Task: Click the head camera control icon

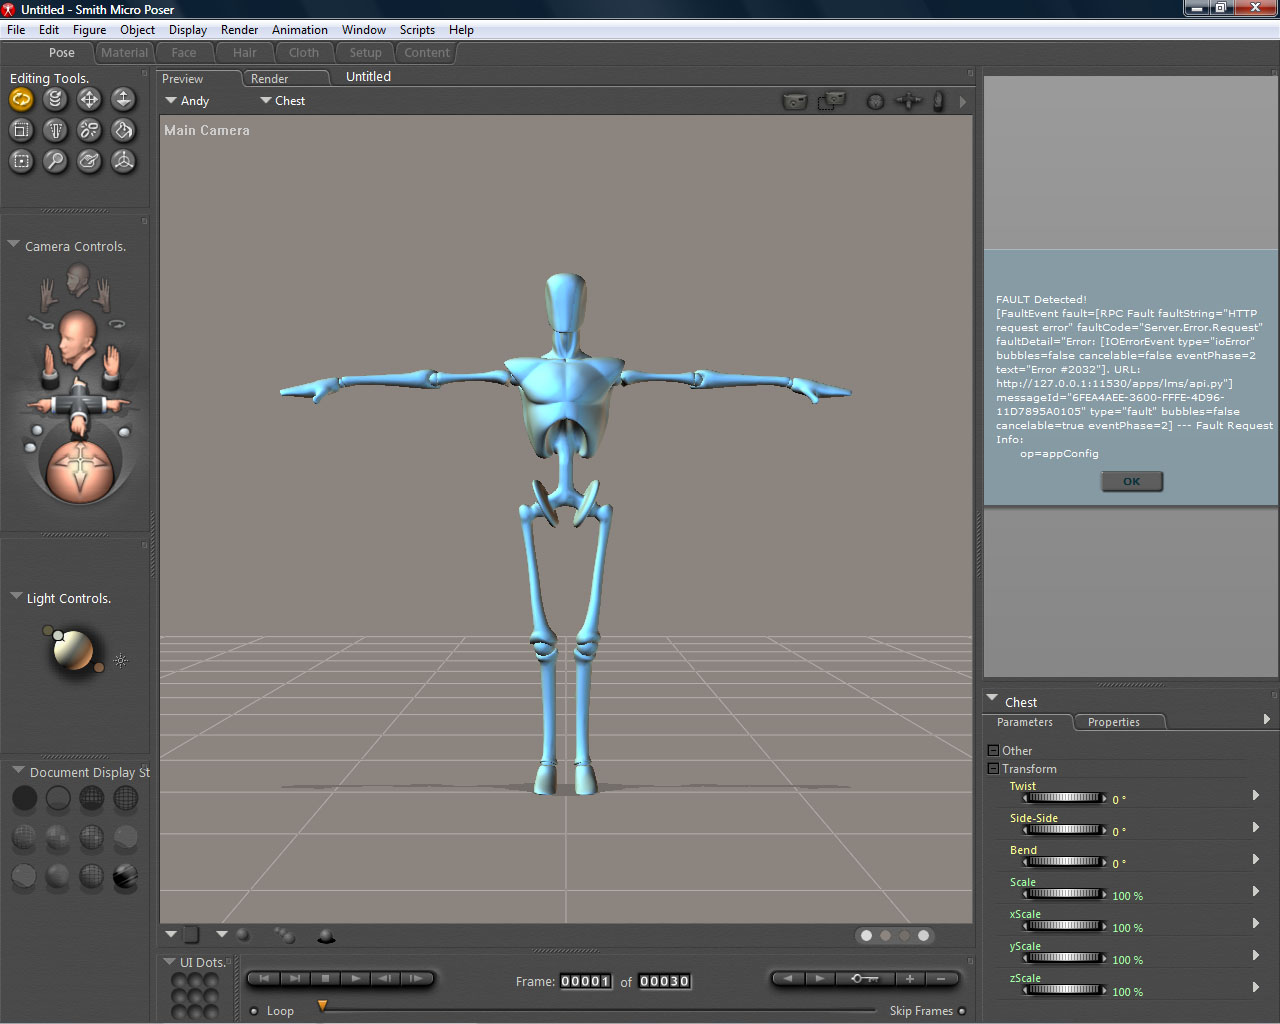Action: click(x=76, y=339)
